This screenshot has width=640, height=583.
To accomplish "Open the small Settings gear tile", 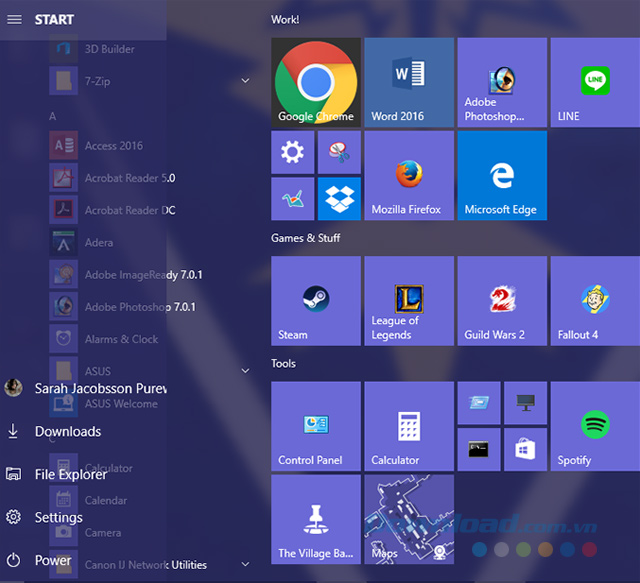I will (x=293, y=152).
